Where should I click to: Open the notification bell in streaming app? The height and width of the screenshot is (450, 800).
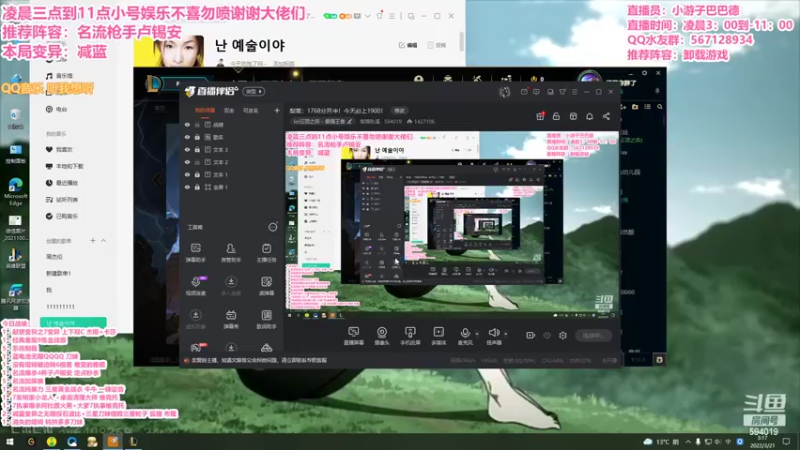coord(589,116)
